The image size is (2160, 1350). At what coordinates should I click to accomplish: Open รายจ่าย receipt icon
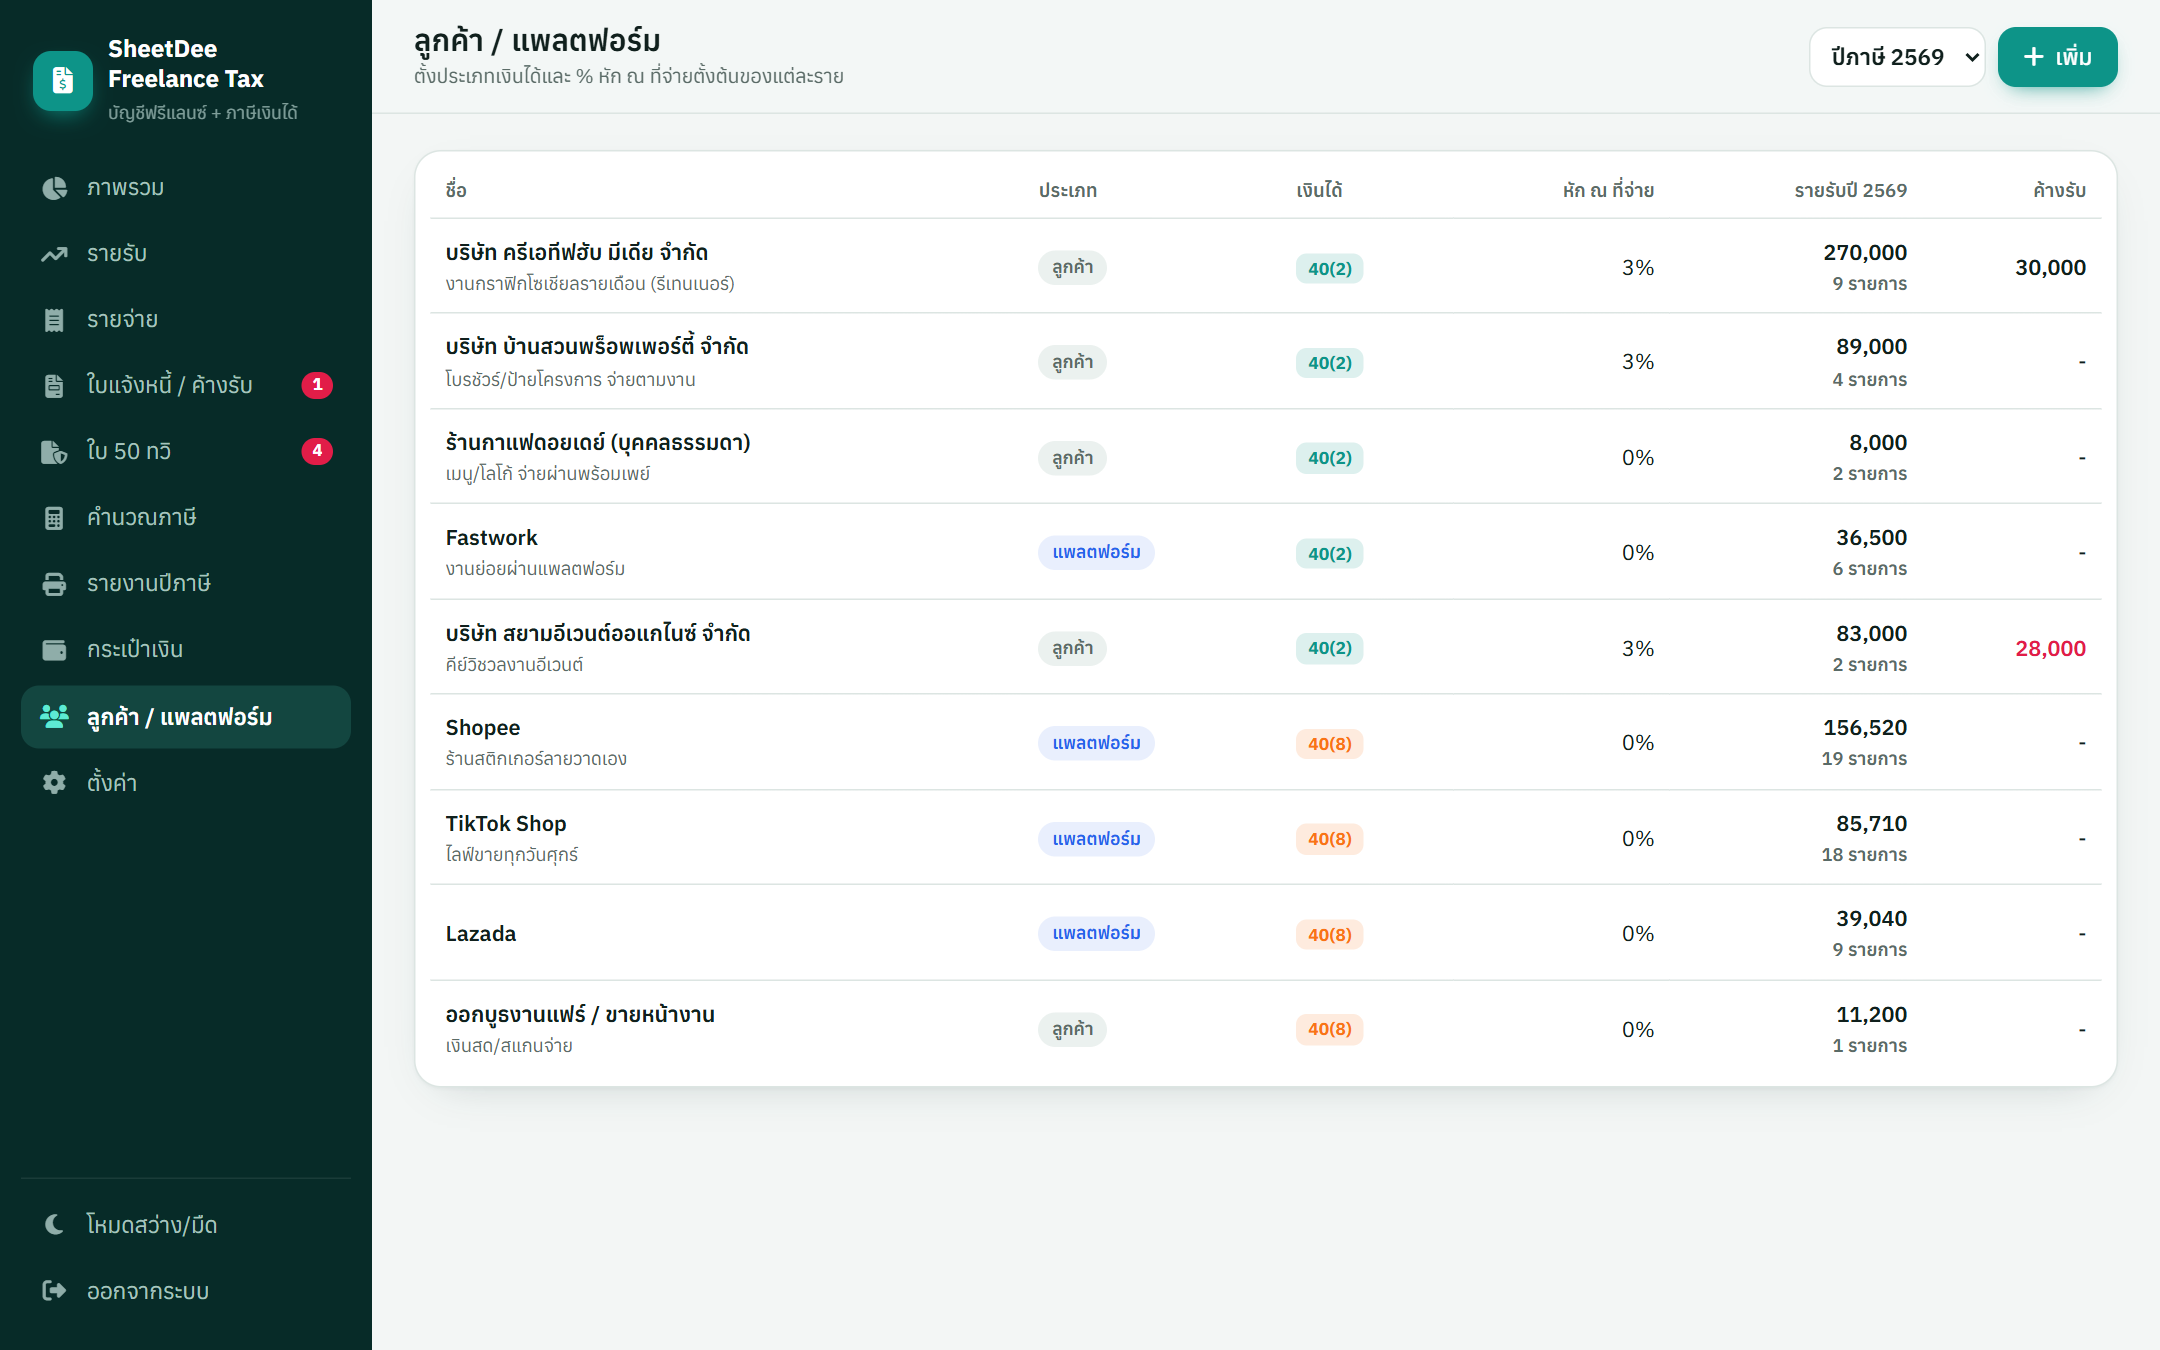point(54,320)
